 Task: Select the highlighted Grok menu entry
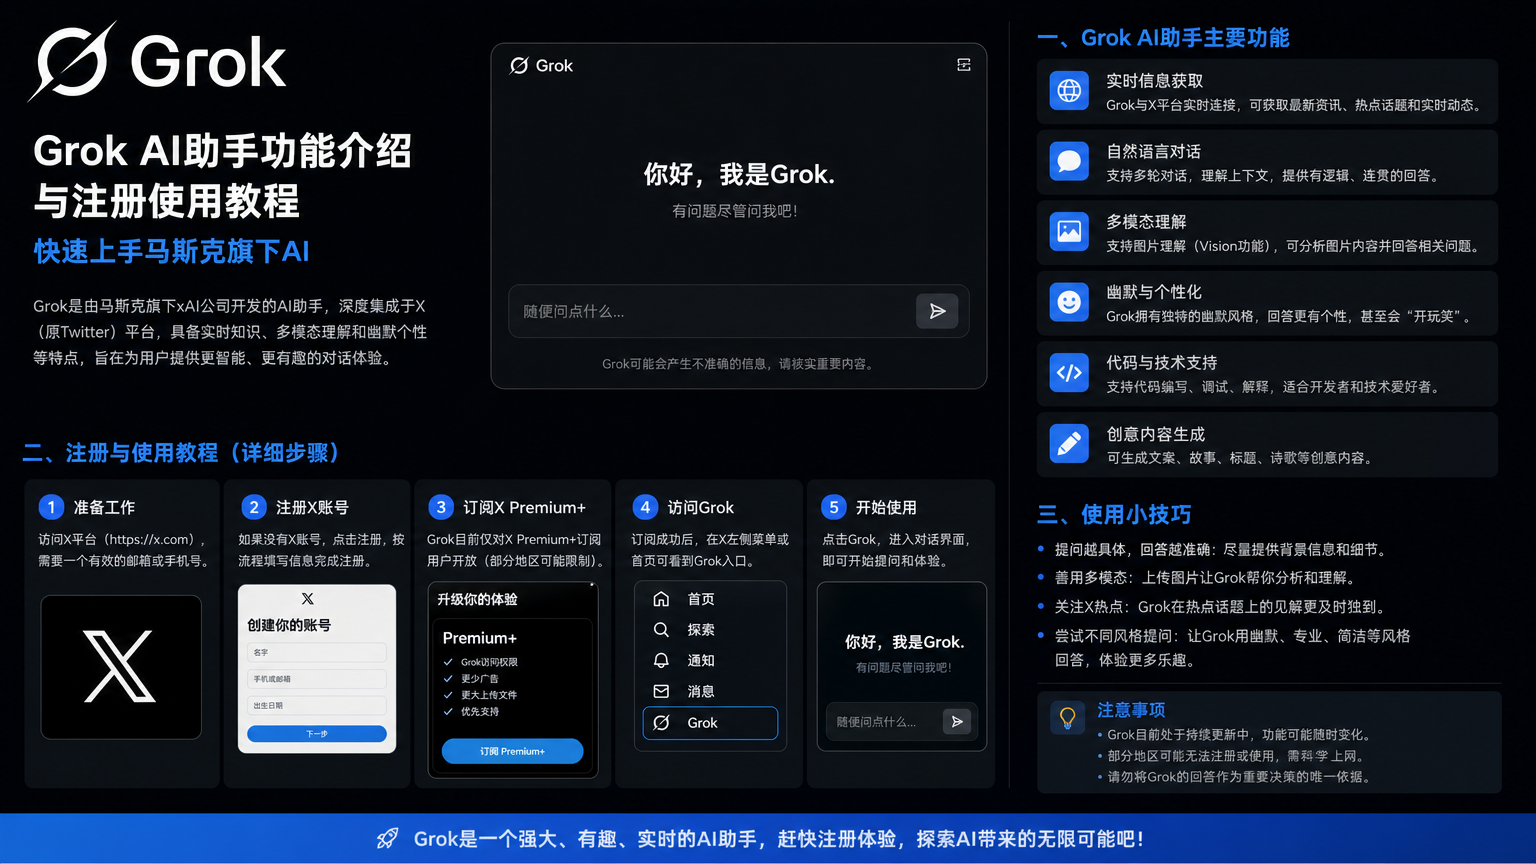pyautogui.click(x=710, y=723)
